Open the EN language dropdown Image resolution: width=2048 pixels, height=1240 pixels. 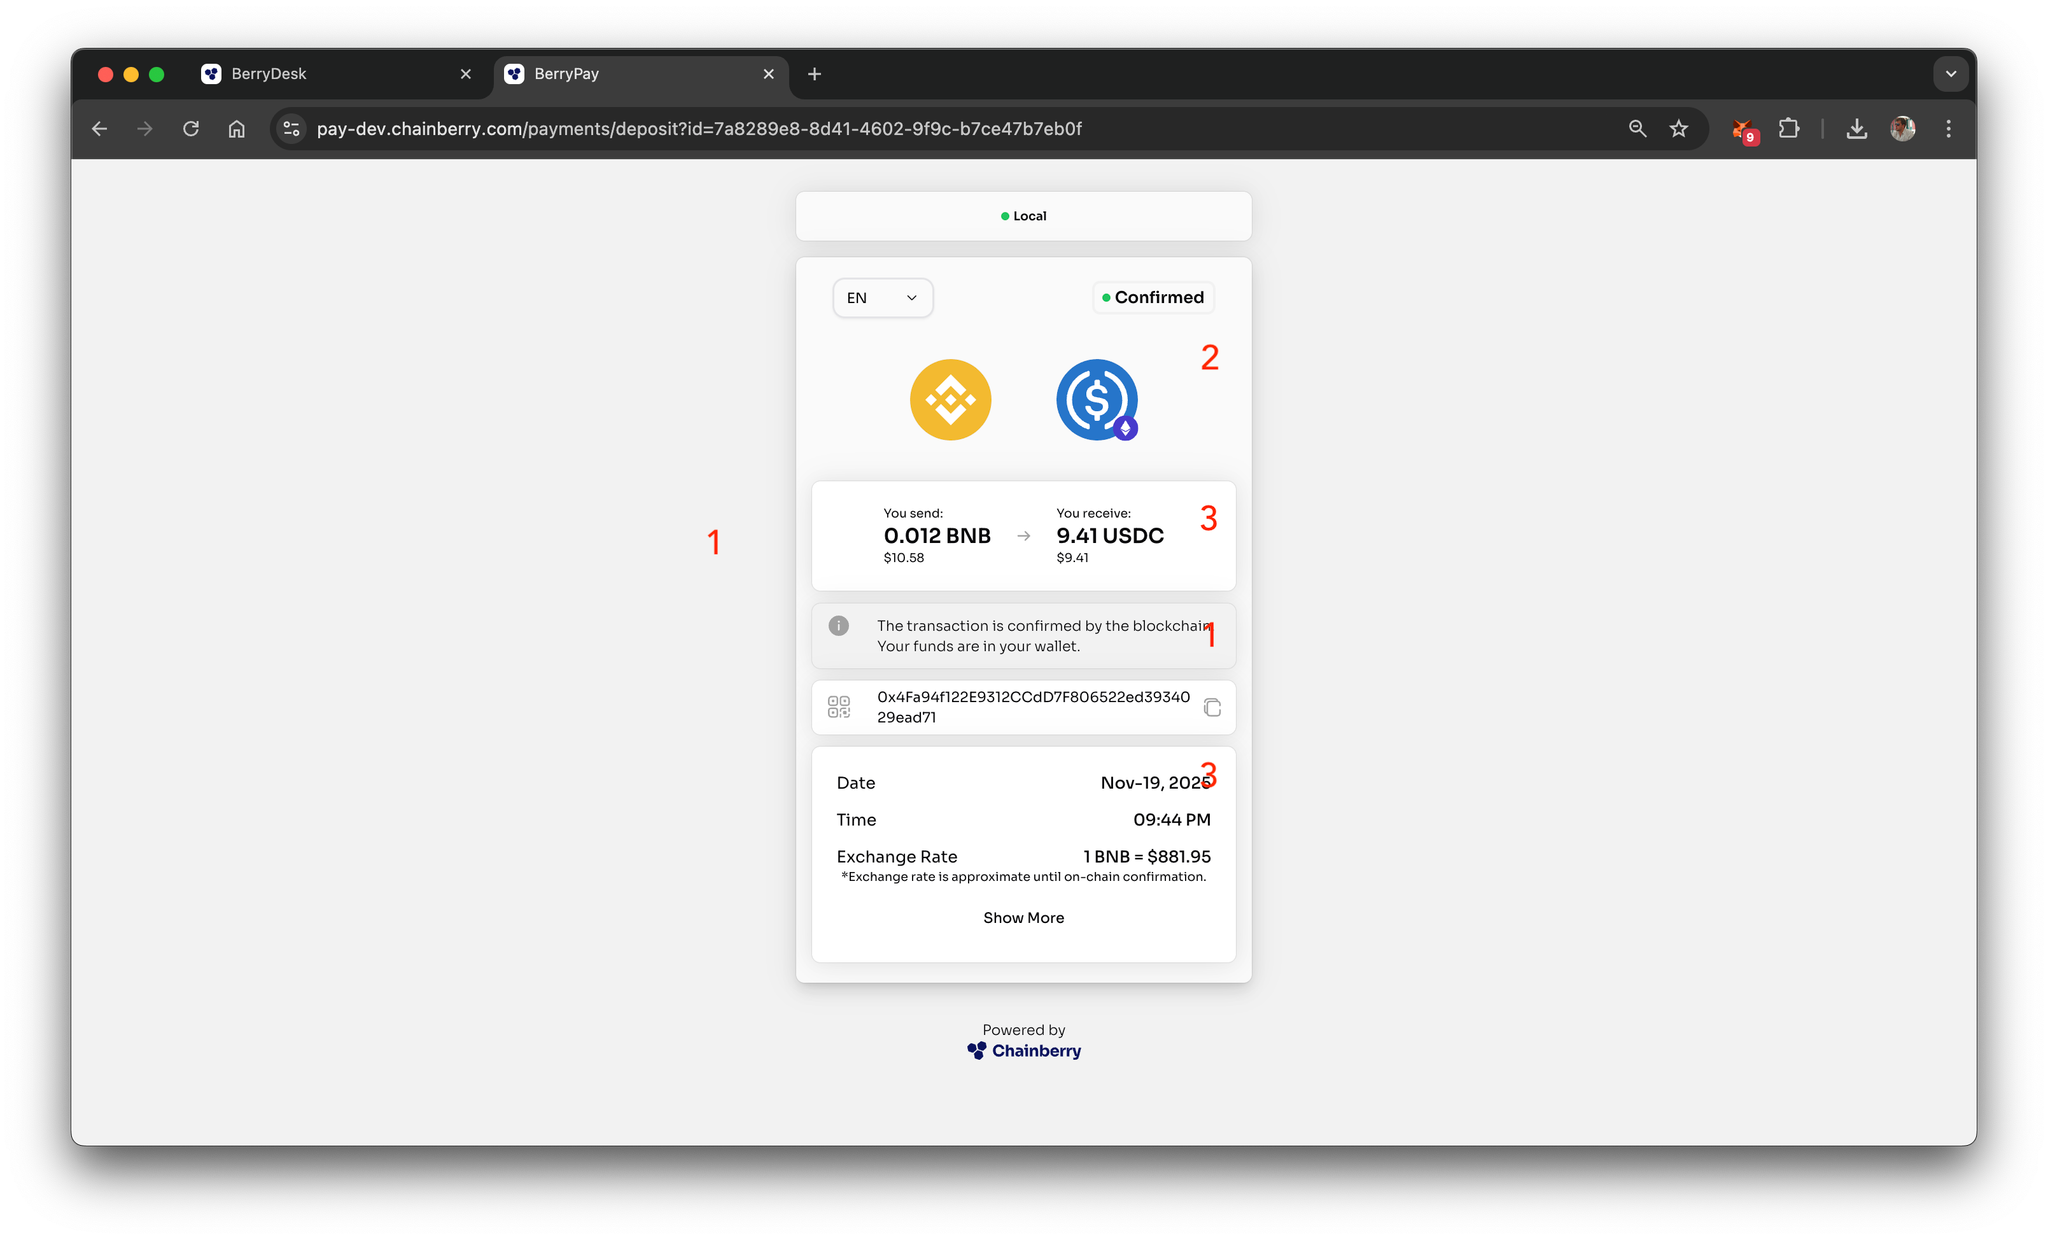click(882, 298)
